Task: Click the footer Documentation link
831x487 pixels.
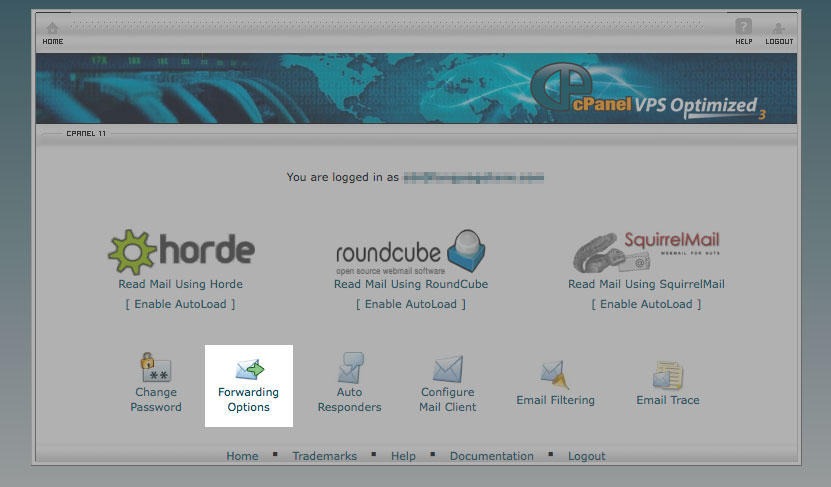Action: click(492, 456)
